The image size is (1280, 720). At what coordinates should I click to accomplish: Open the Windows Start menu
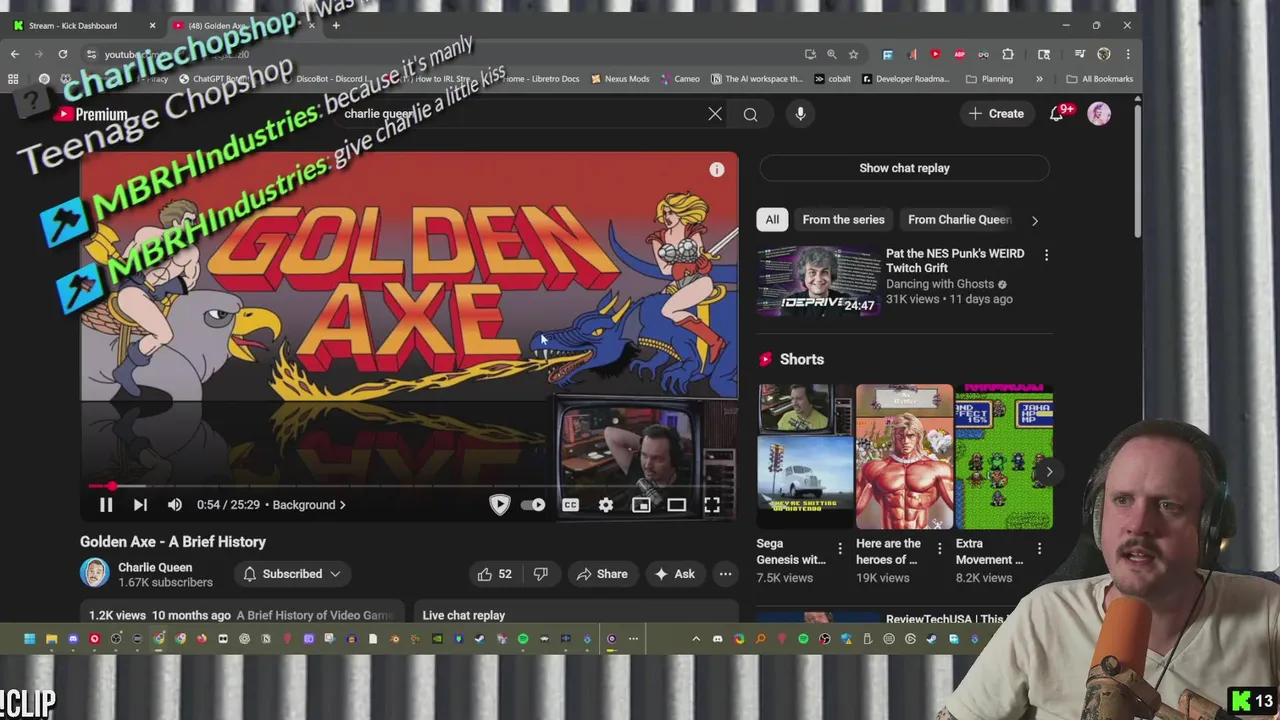click(x=29, y=639)
